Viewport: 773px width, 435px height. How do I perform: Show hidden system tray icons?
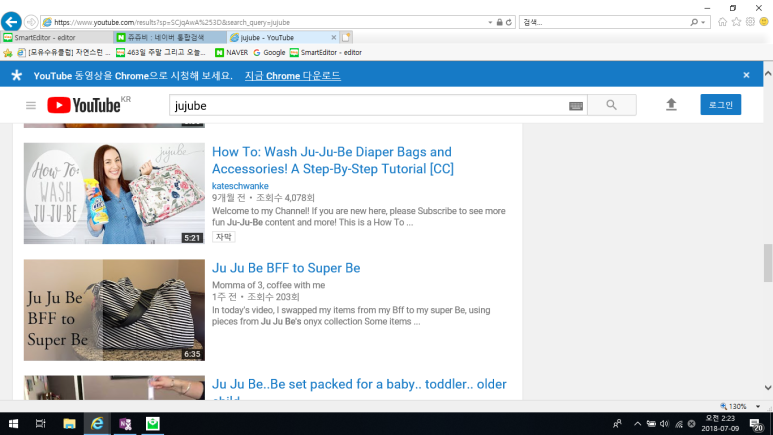pyautogui.click(x=637, y=424)
